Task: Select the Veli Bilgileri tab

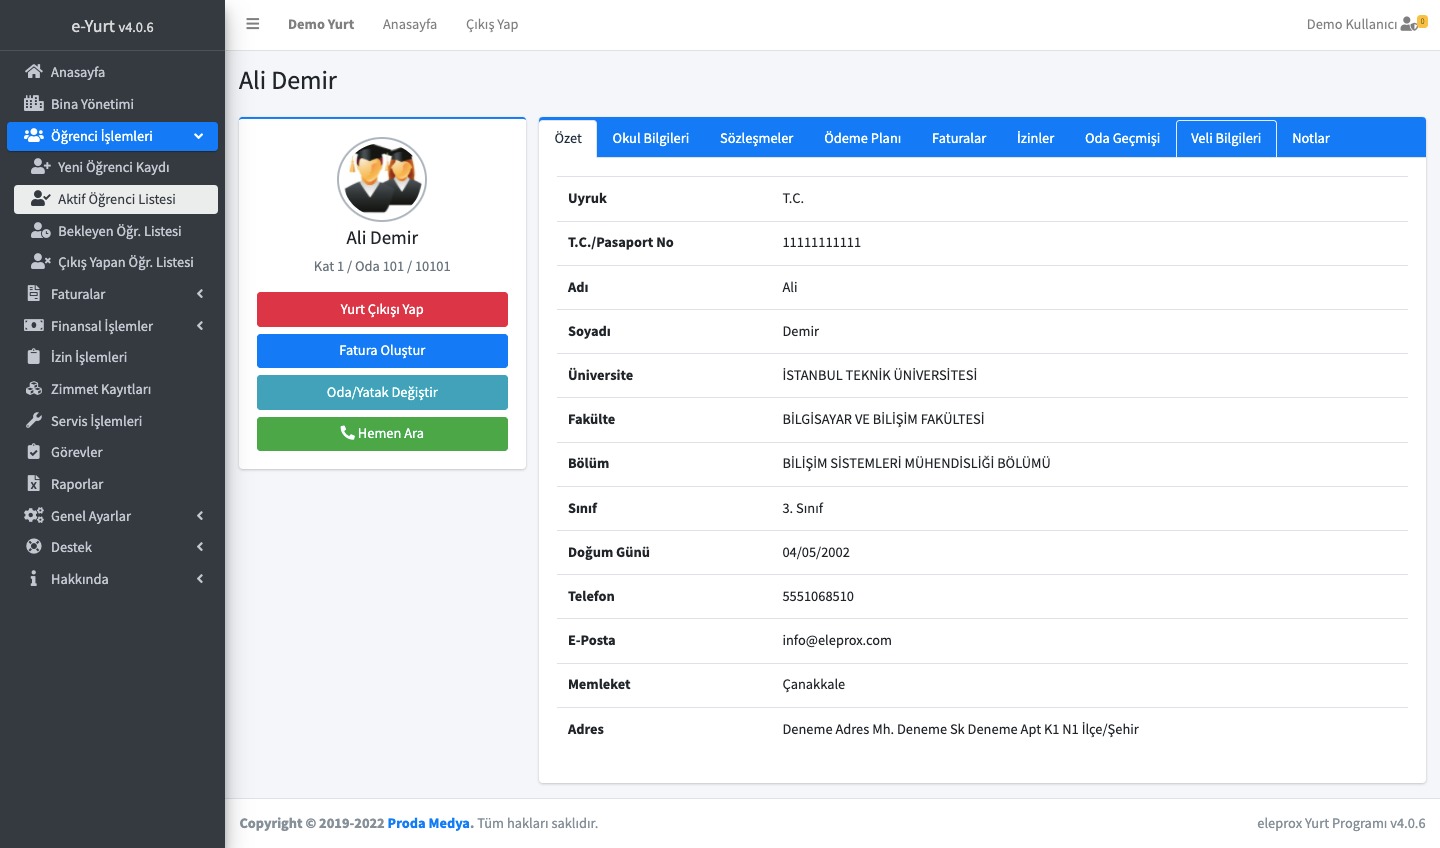Action: [x=1225, y=138]
